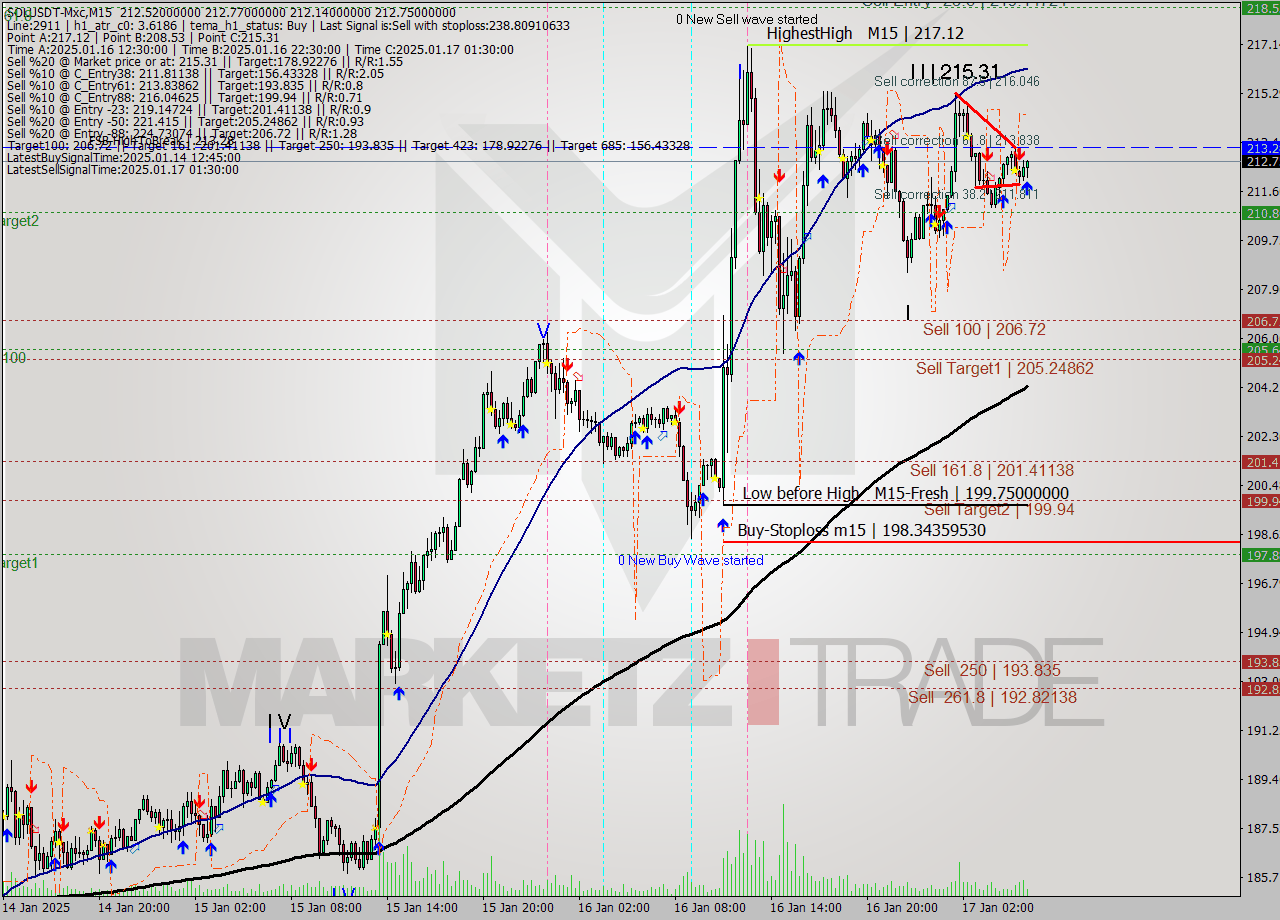Select the 'Sell 250 | 193.835' label
This screenshot has width=1280, height=920.
(992, 671)
